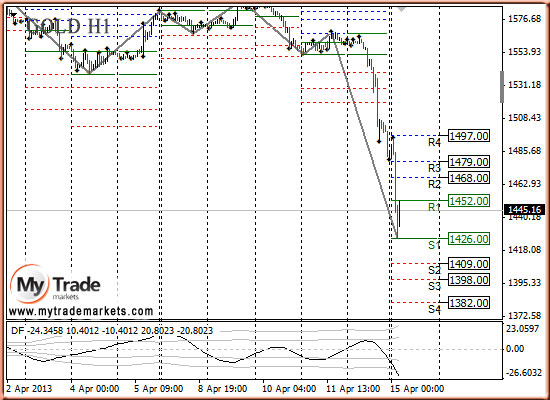
Task: Select the R3 price label 1479.00
Action: pyautogui.click(x=469, y=162)
